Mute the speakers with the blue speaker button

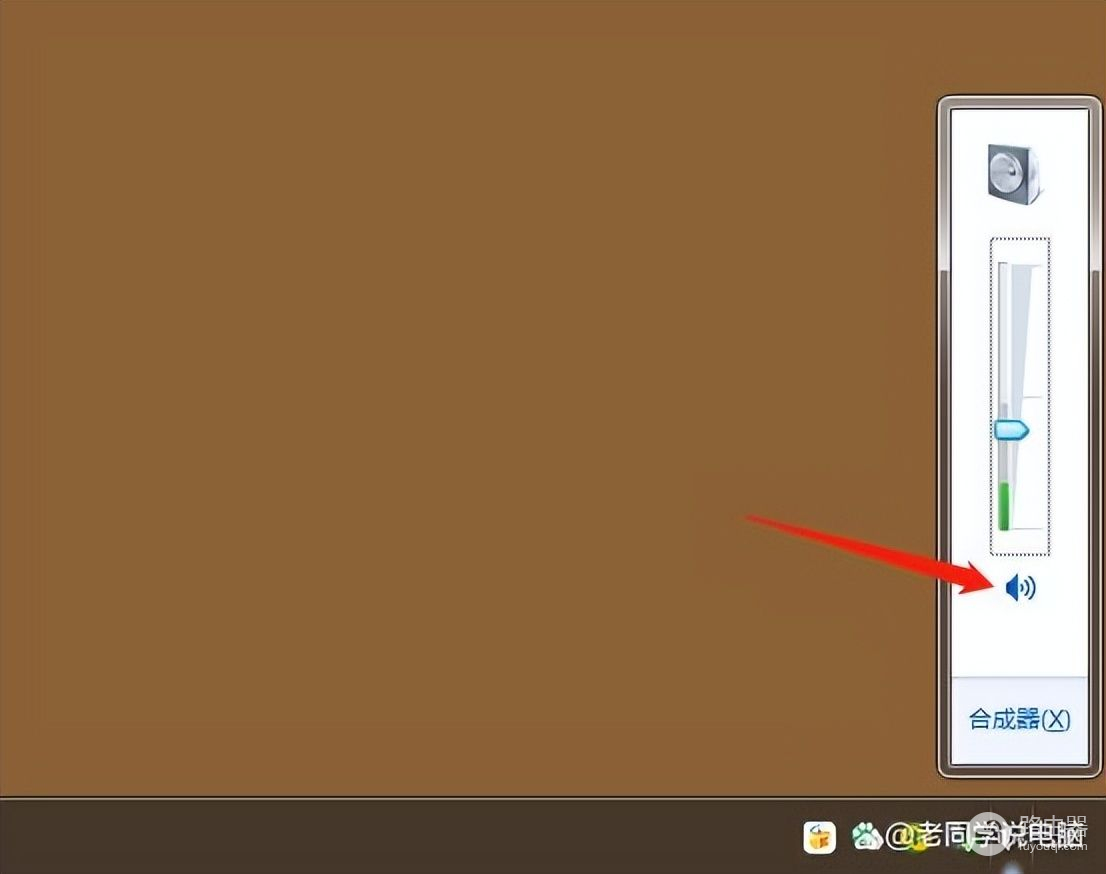[x=1020, y=587]
